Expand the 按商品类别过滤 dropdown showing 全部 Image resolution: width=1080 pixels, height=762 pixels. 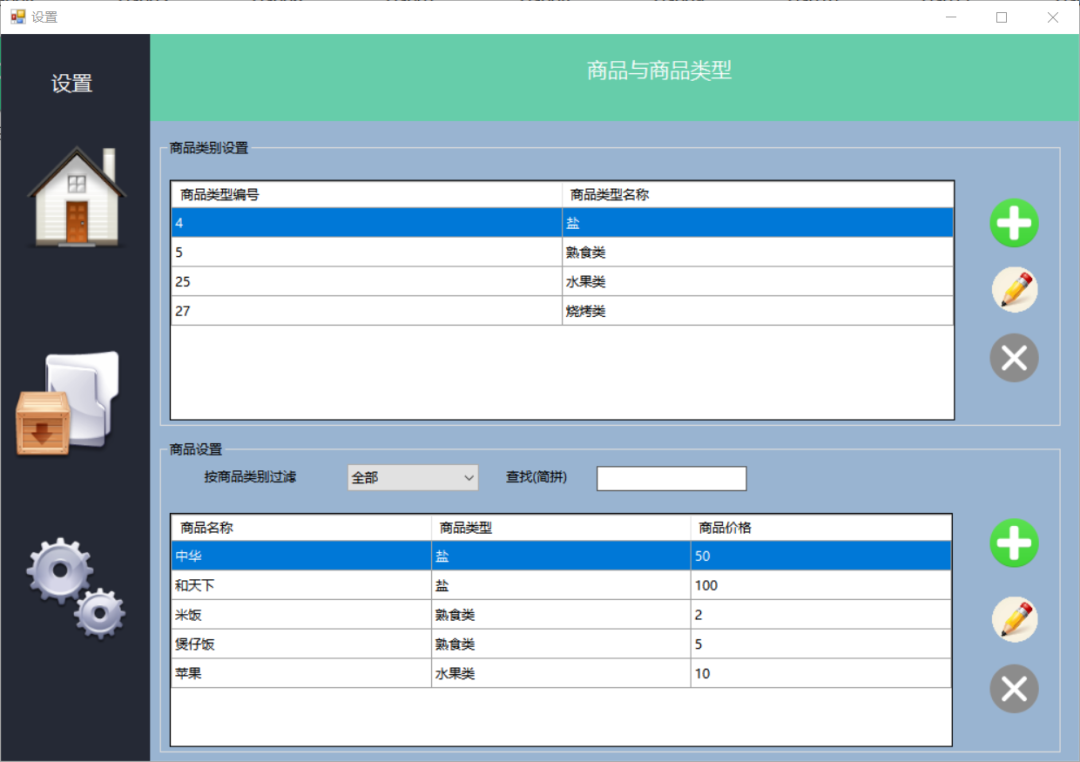413,478
